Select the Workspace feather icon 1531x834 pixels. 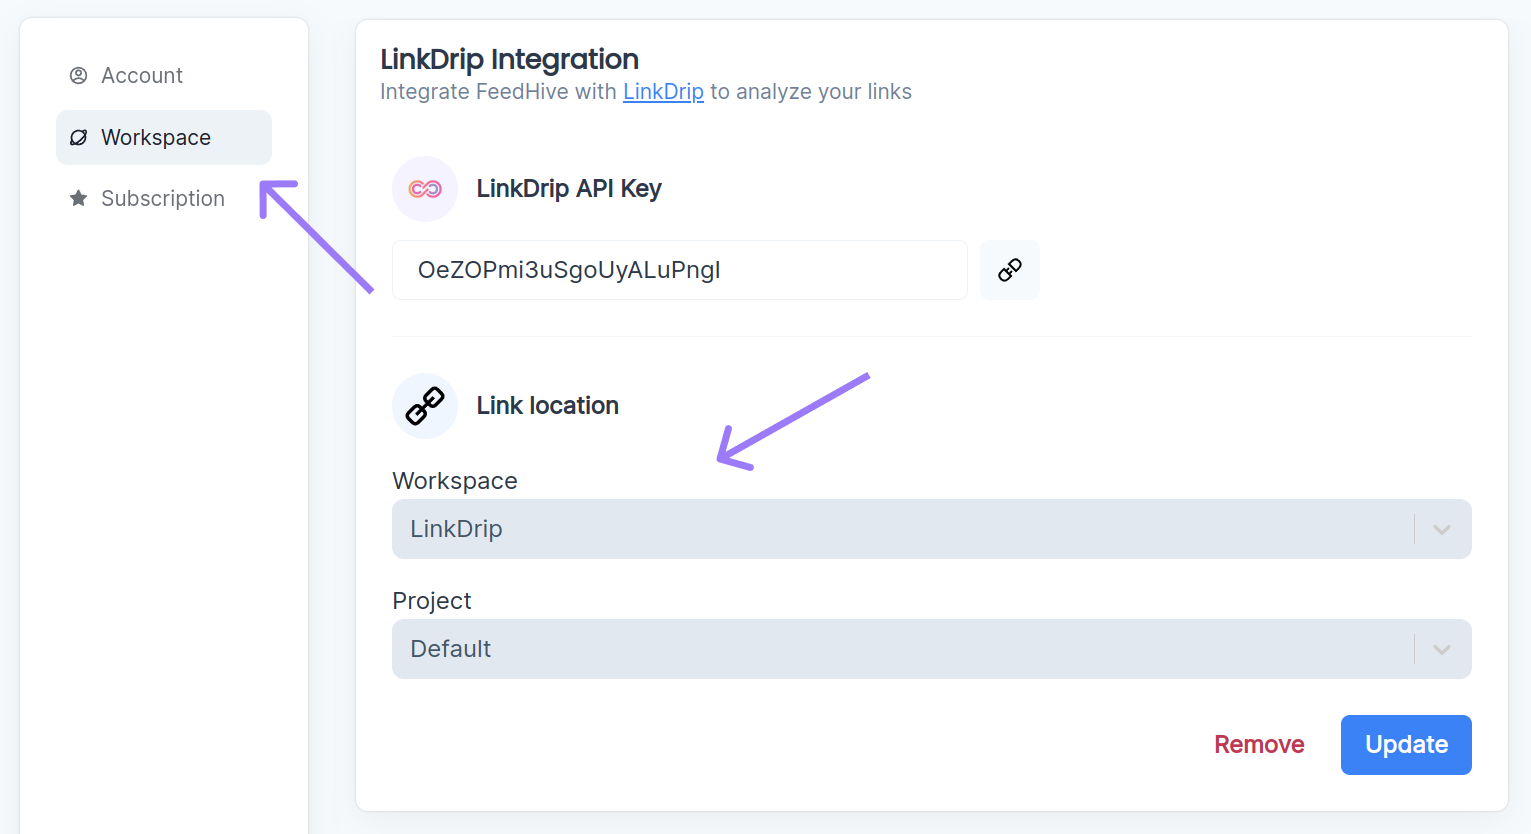tap(77, 137)
